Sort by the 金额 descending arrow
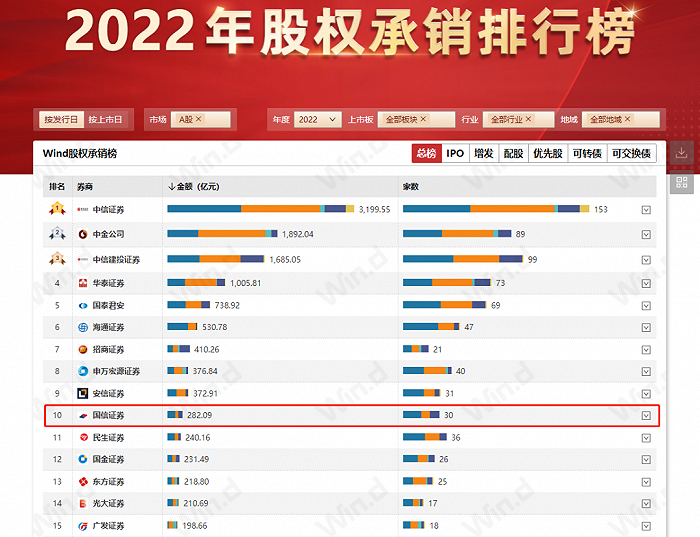 pos(171,187)
